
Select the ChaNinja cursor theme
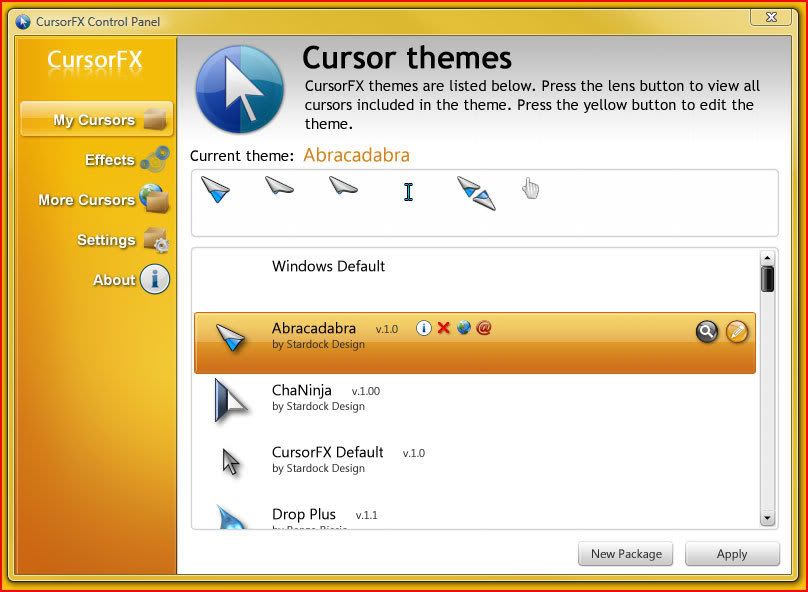click(302, 391)
